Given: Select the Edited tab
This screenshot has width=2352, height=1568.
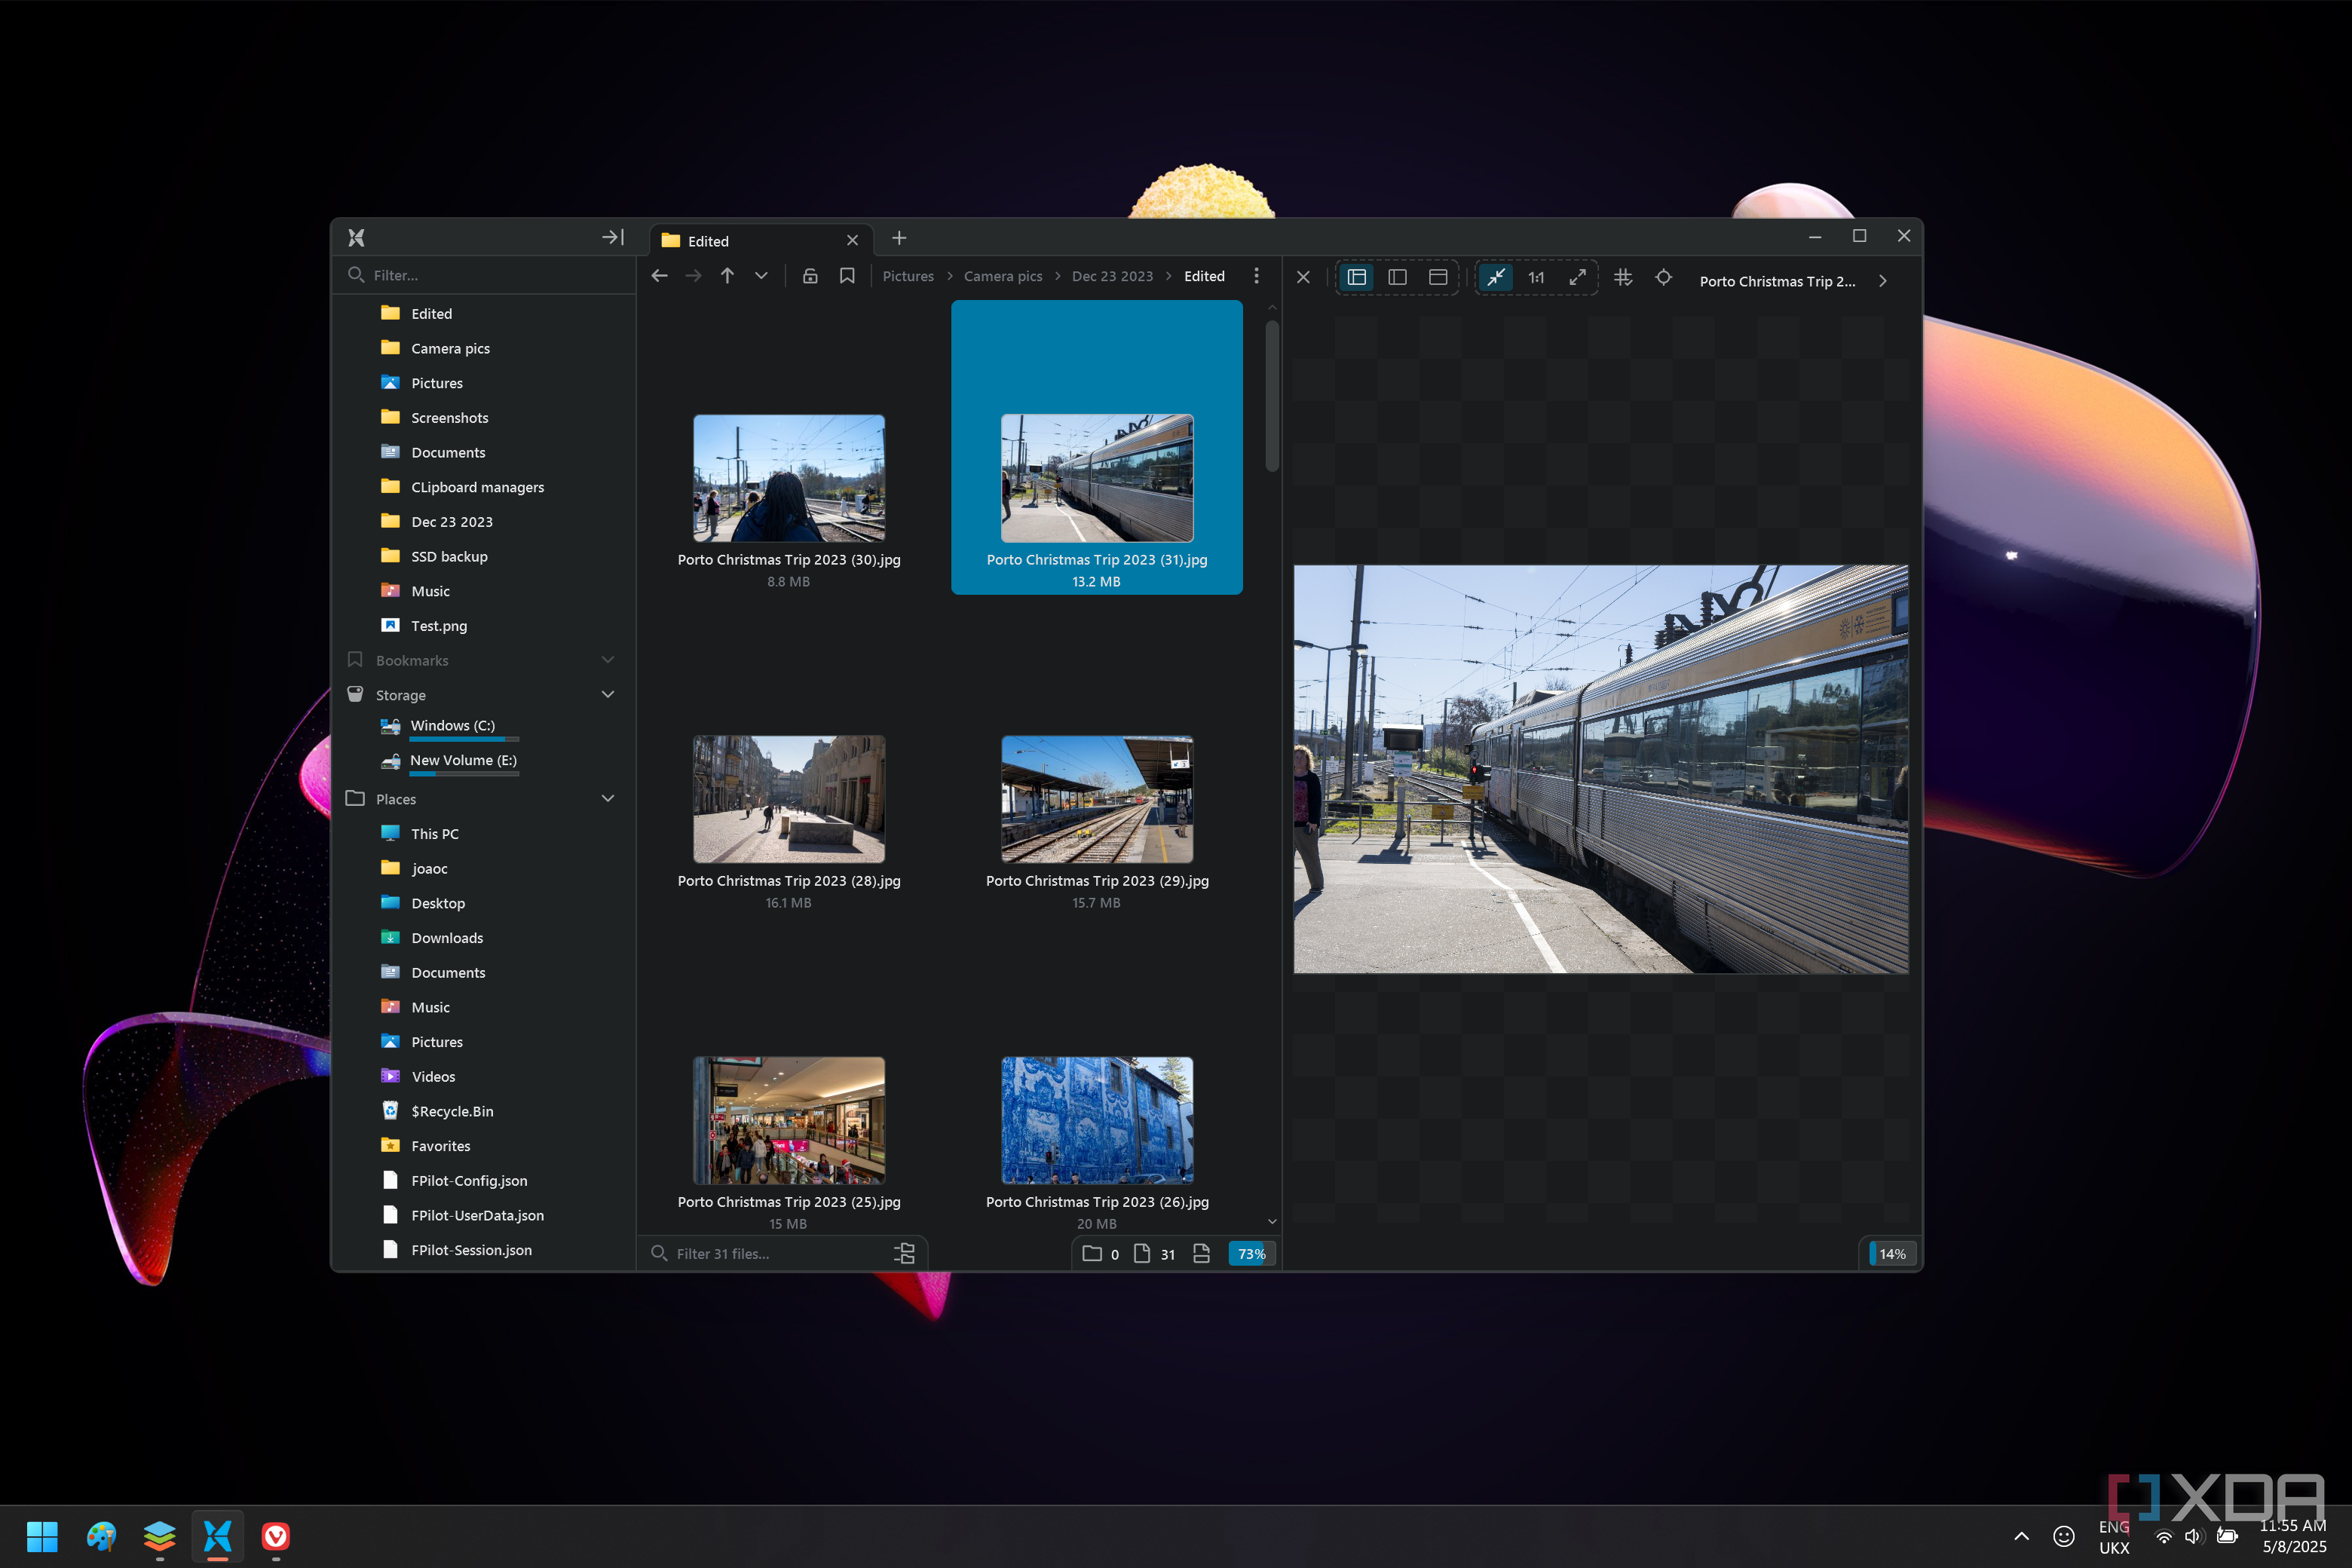Looking at the screenshot, I should pos(760,240).
